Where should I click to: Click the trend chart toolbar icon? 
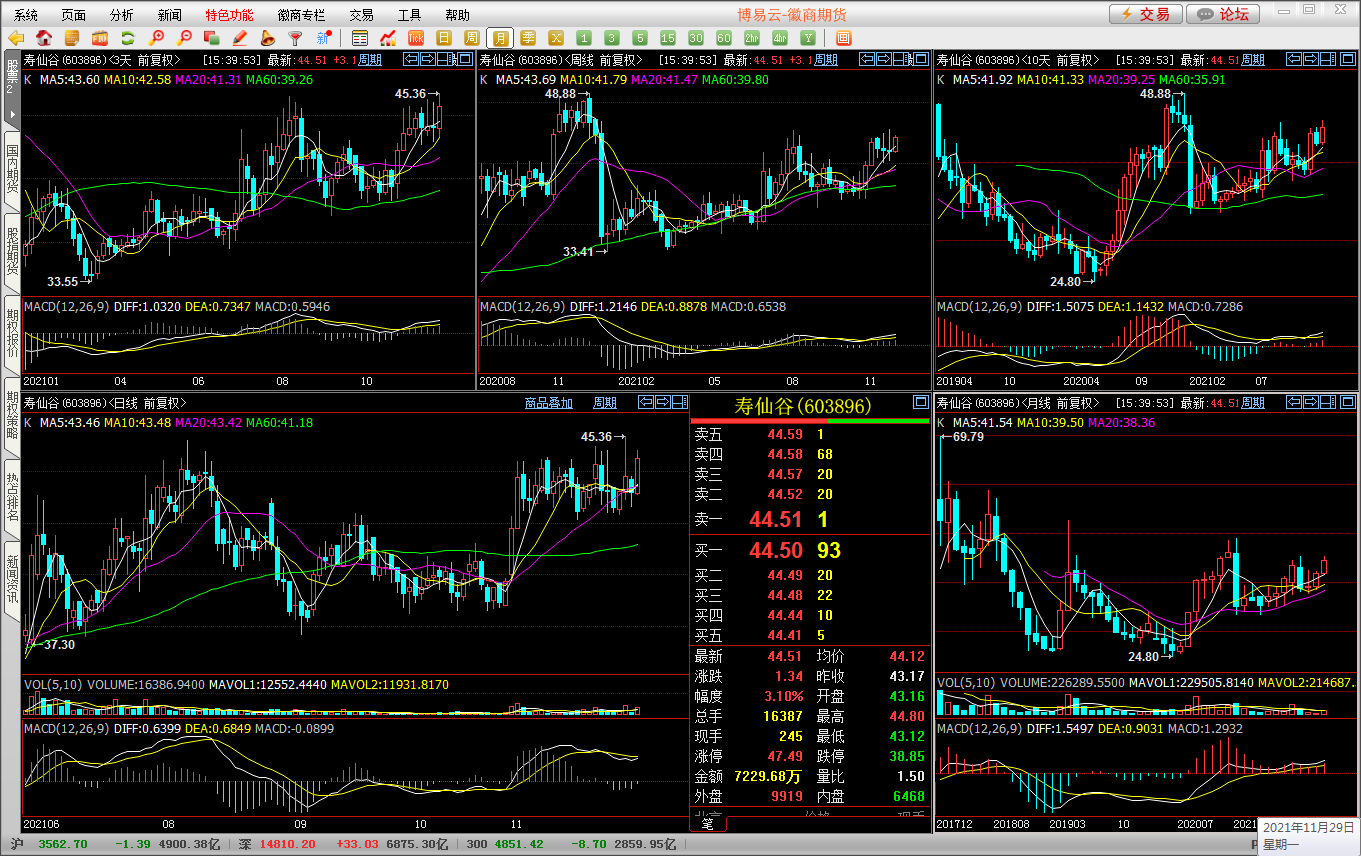click(388, 38)
